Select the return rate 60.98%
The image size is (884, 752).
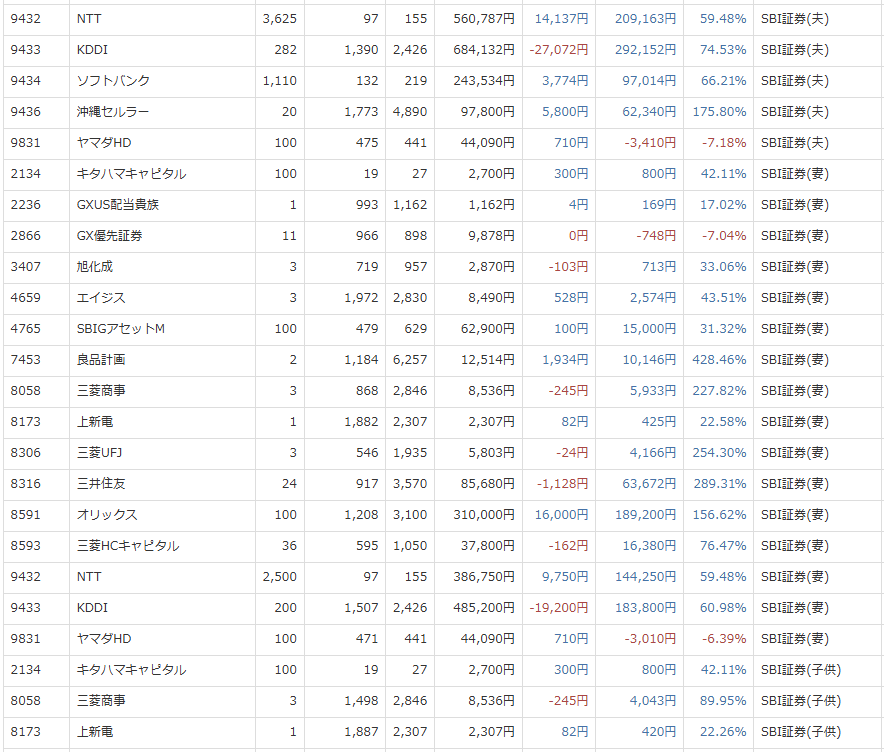(723, 608)
